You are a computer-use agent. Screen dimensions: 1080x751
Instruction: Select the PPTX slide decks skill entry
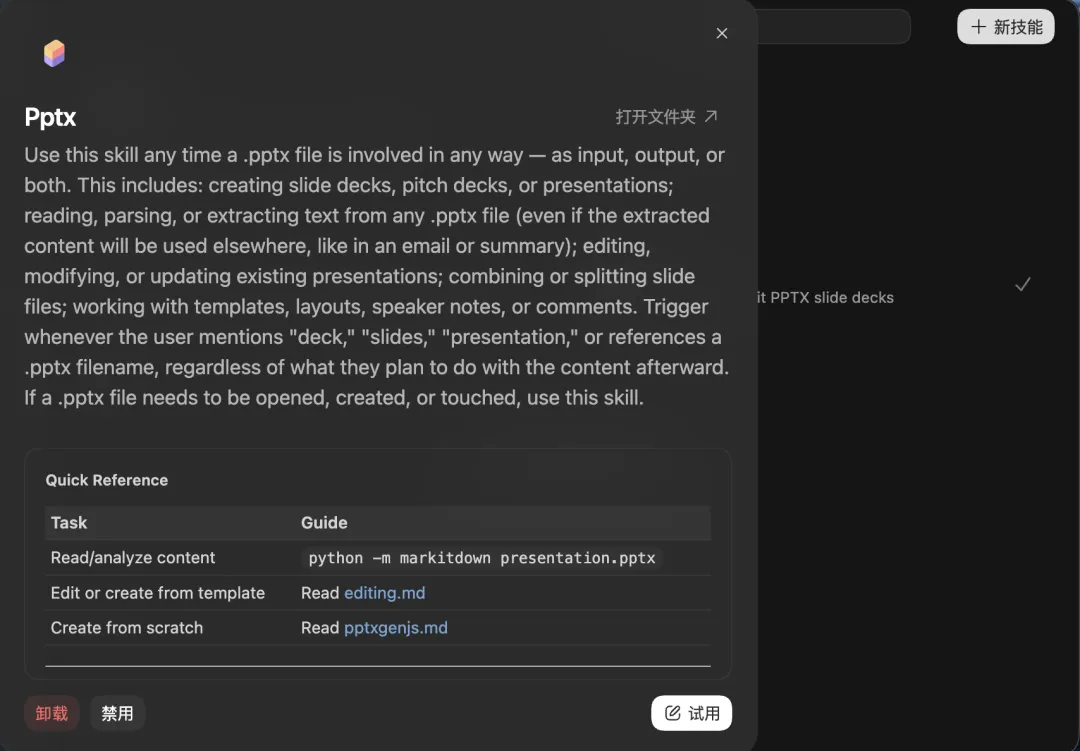click(825, 297)
